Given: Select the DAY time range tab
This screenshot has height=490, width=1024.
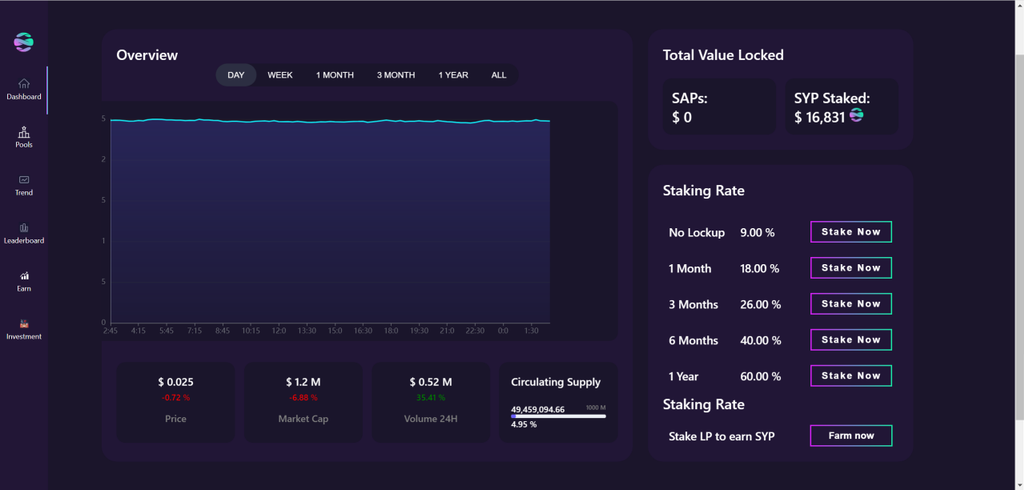Looking at the screenshot, I should (236, 75).
